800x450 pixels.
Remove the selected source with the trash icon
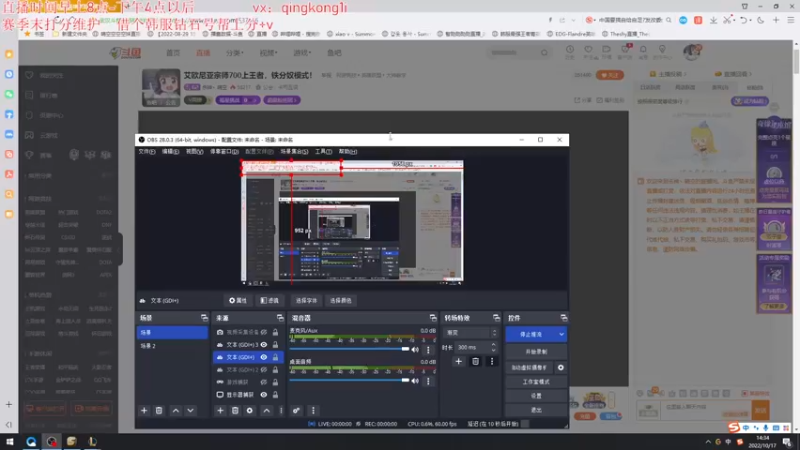(235, 411)
